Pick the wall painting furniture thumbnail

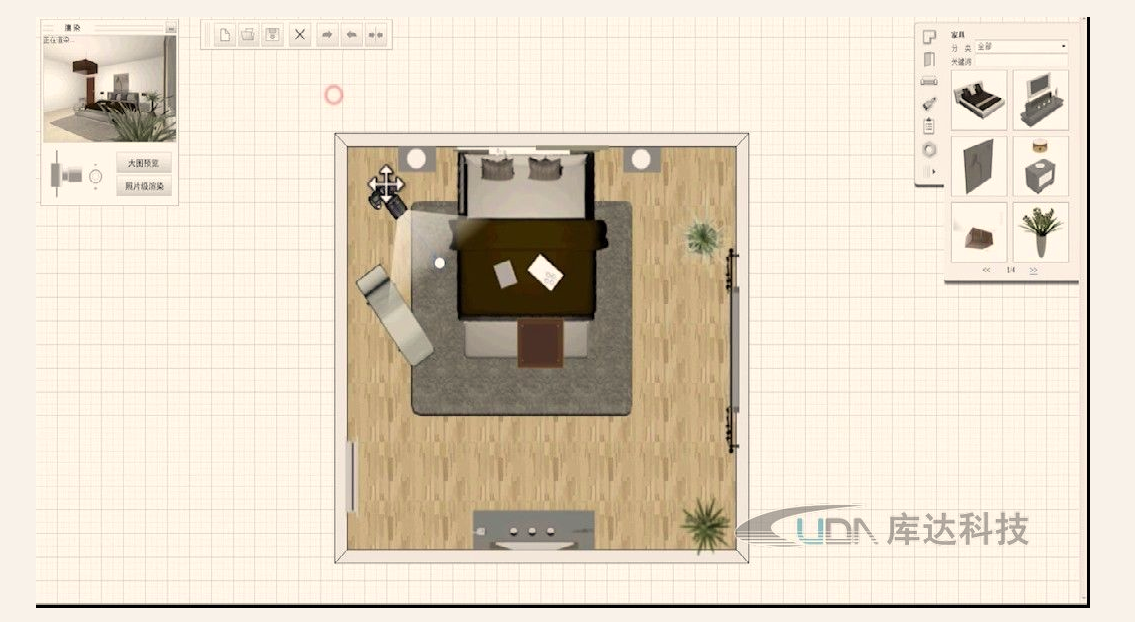979,166
